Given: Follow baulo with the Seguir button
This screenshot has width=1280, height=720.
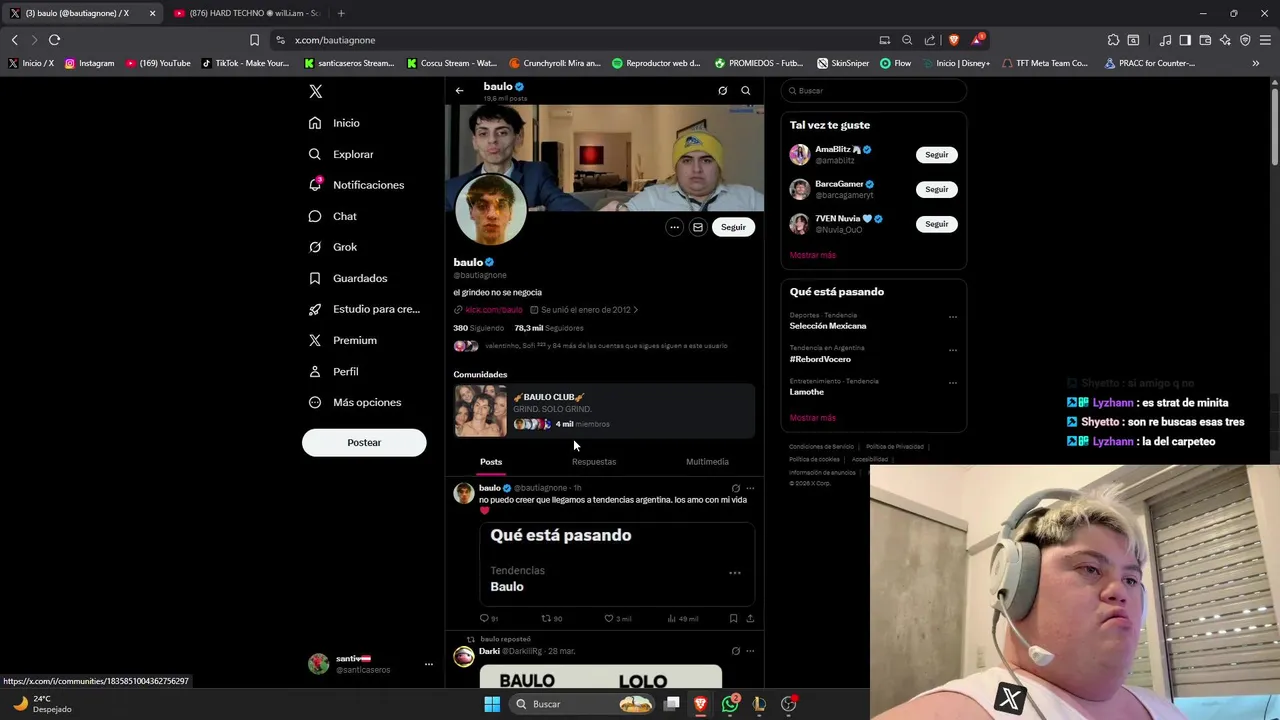Looking at the screenshot, I should point(733,227).
